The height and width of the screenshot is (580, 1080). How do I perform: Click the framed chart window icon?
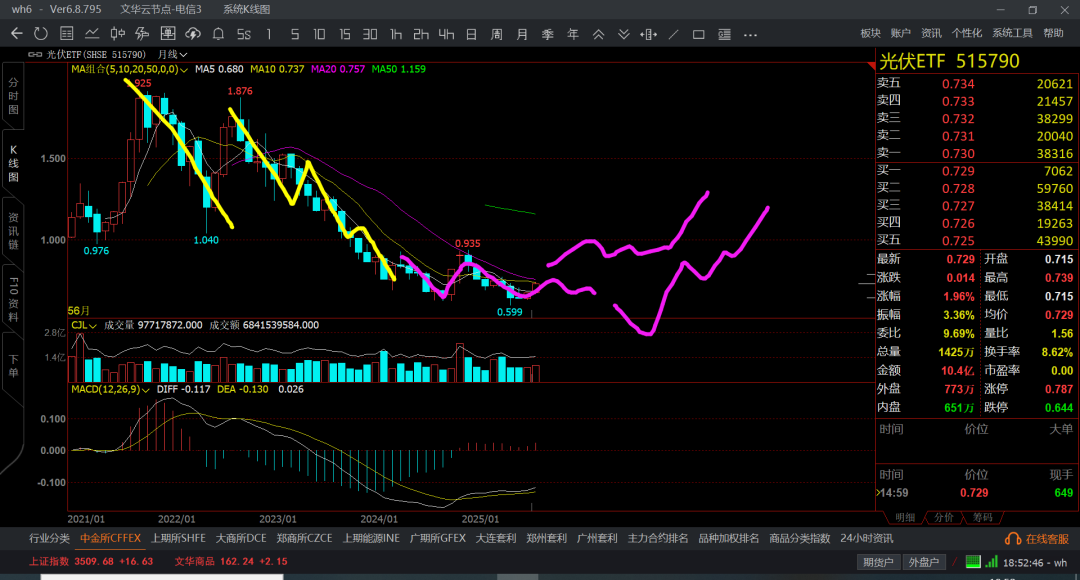(x=167, y=34)
